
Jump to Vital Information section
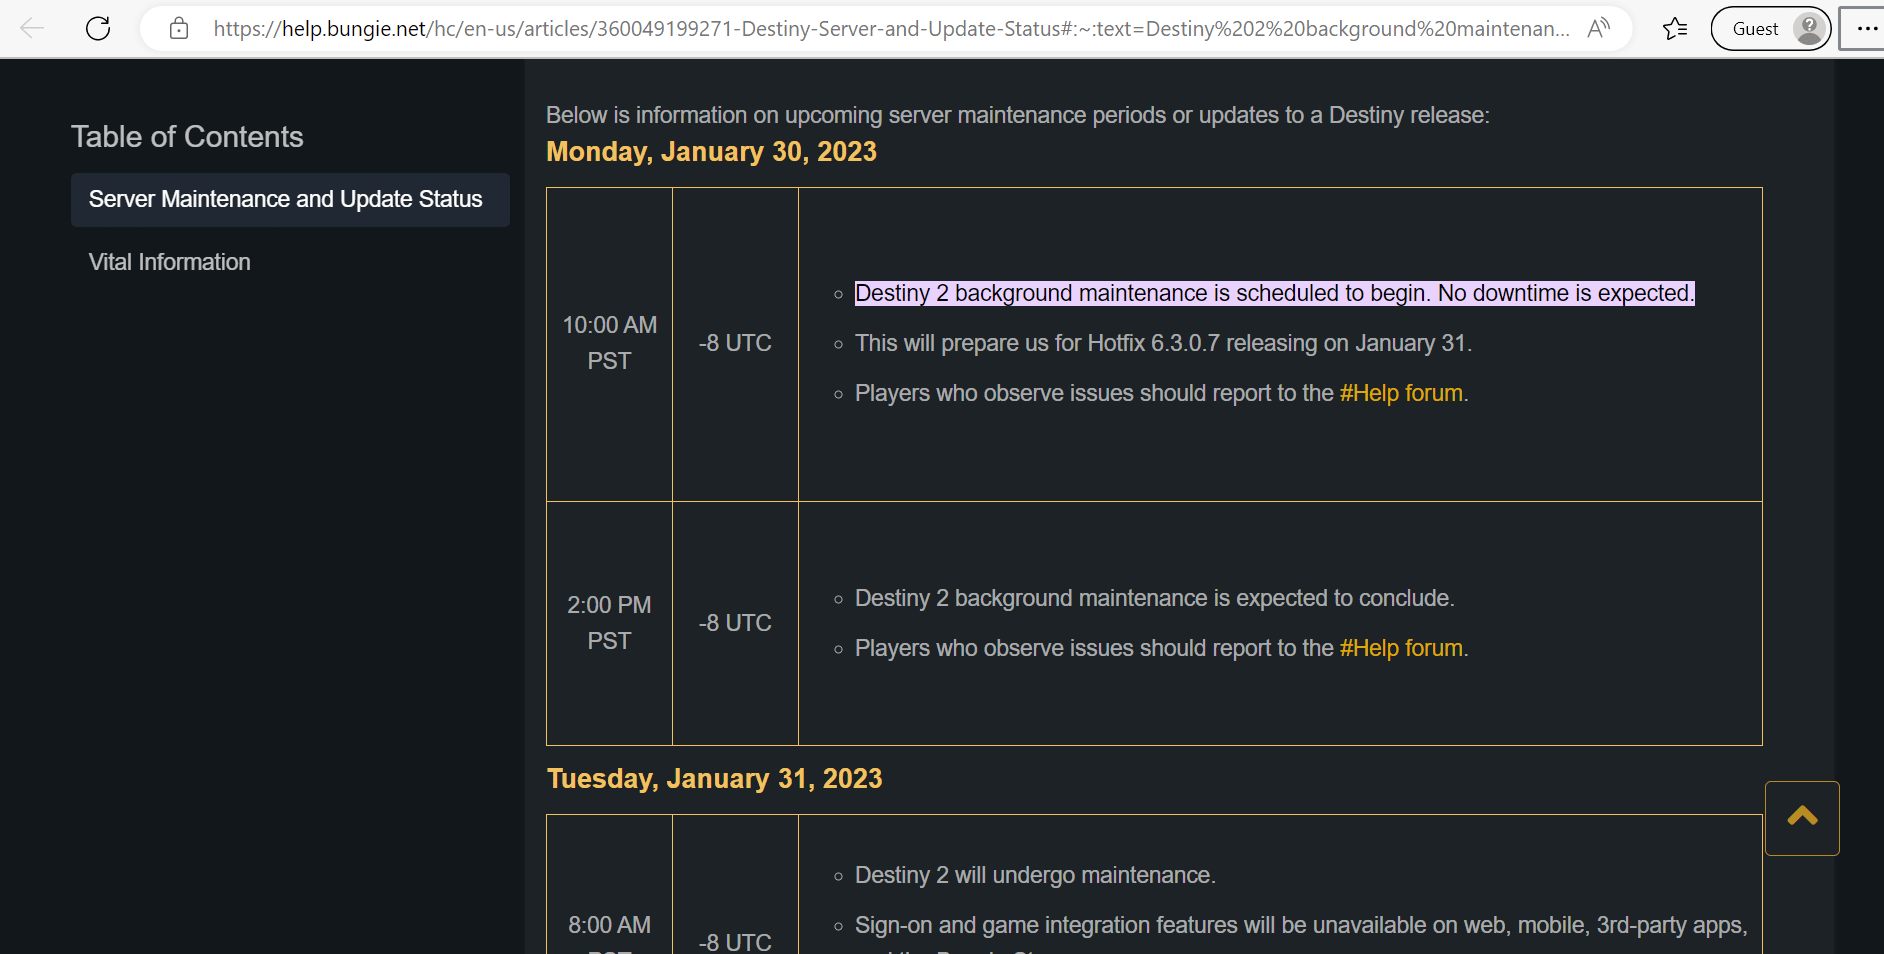[170, 262]
